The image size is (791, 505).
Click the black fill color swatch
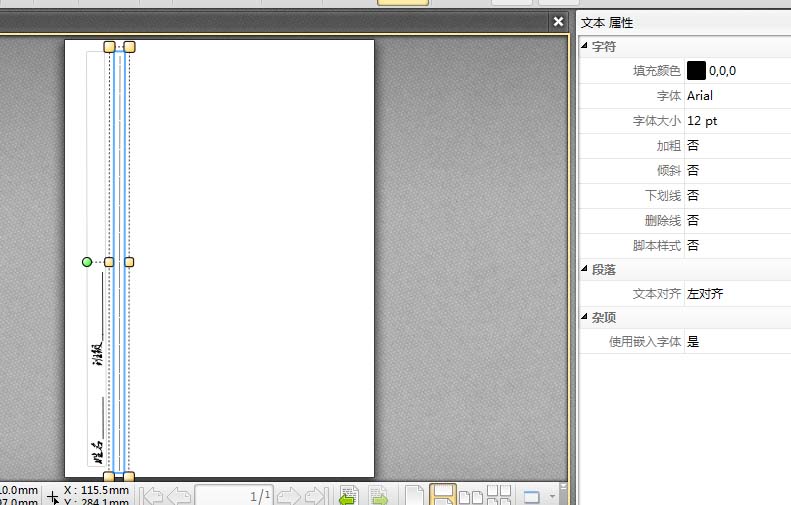tap(696, 71)
